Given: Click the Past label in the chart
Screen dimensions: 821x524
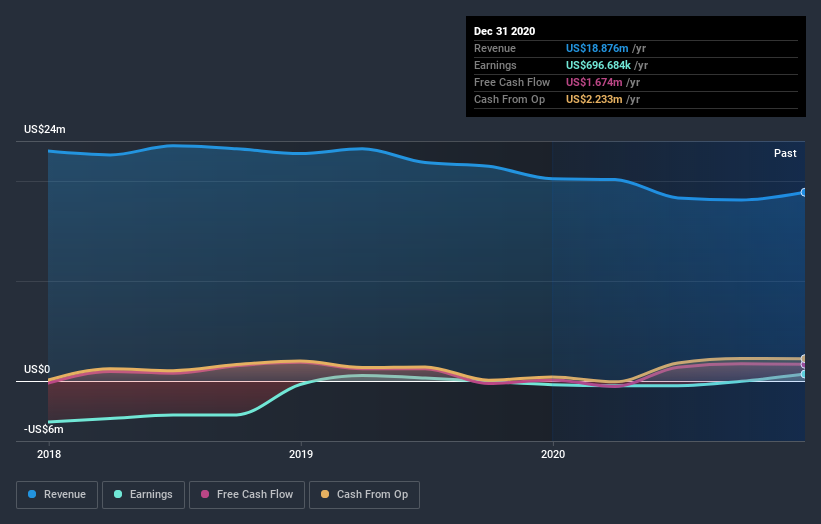Looking at the screenshot, I should pyautogui.click(x=785, y=153).
